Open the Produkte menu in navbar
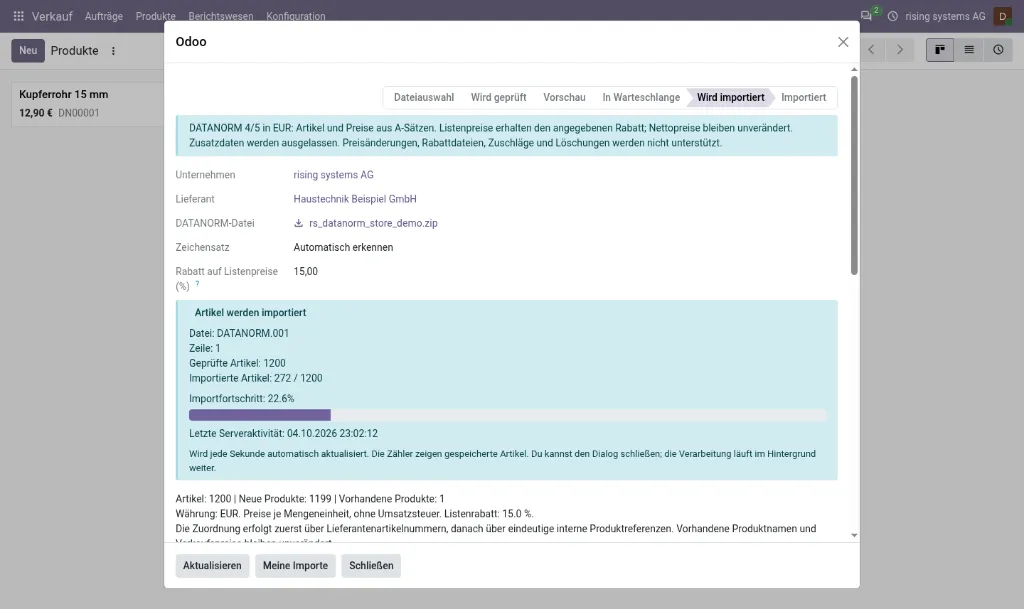The height and width of the screenshot is (609, 1024). click(155, 16)
